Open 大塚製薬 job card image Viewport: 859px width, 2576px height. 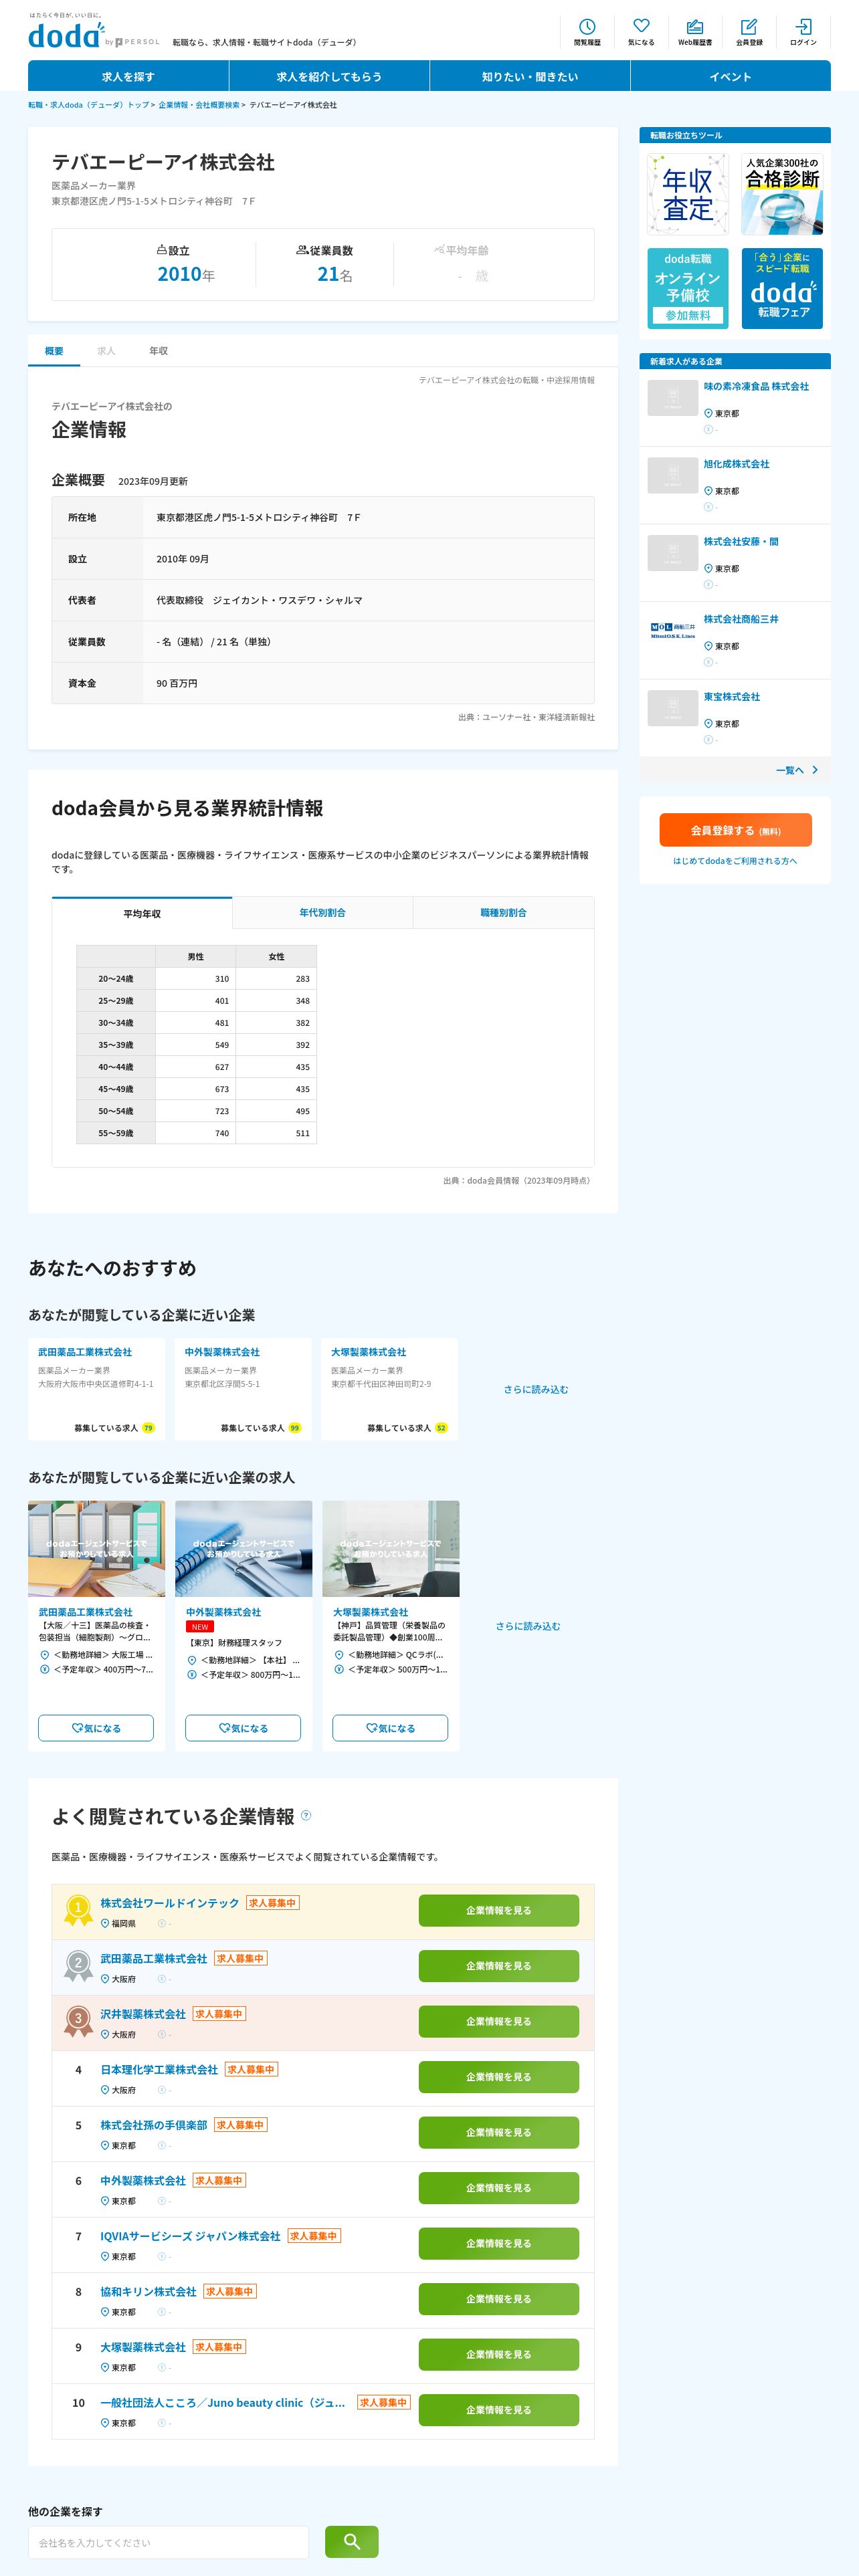[x=391, y=1548]
